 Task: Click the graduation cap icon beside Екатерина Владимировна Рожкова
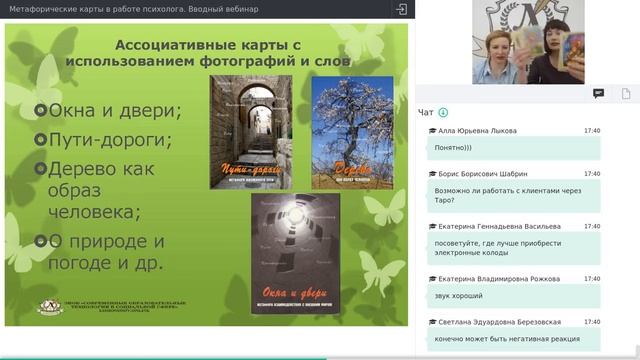[x=432, y=279]
